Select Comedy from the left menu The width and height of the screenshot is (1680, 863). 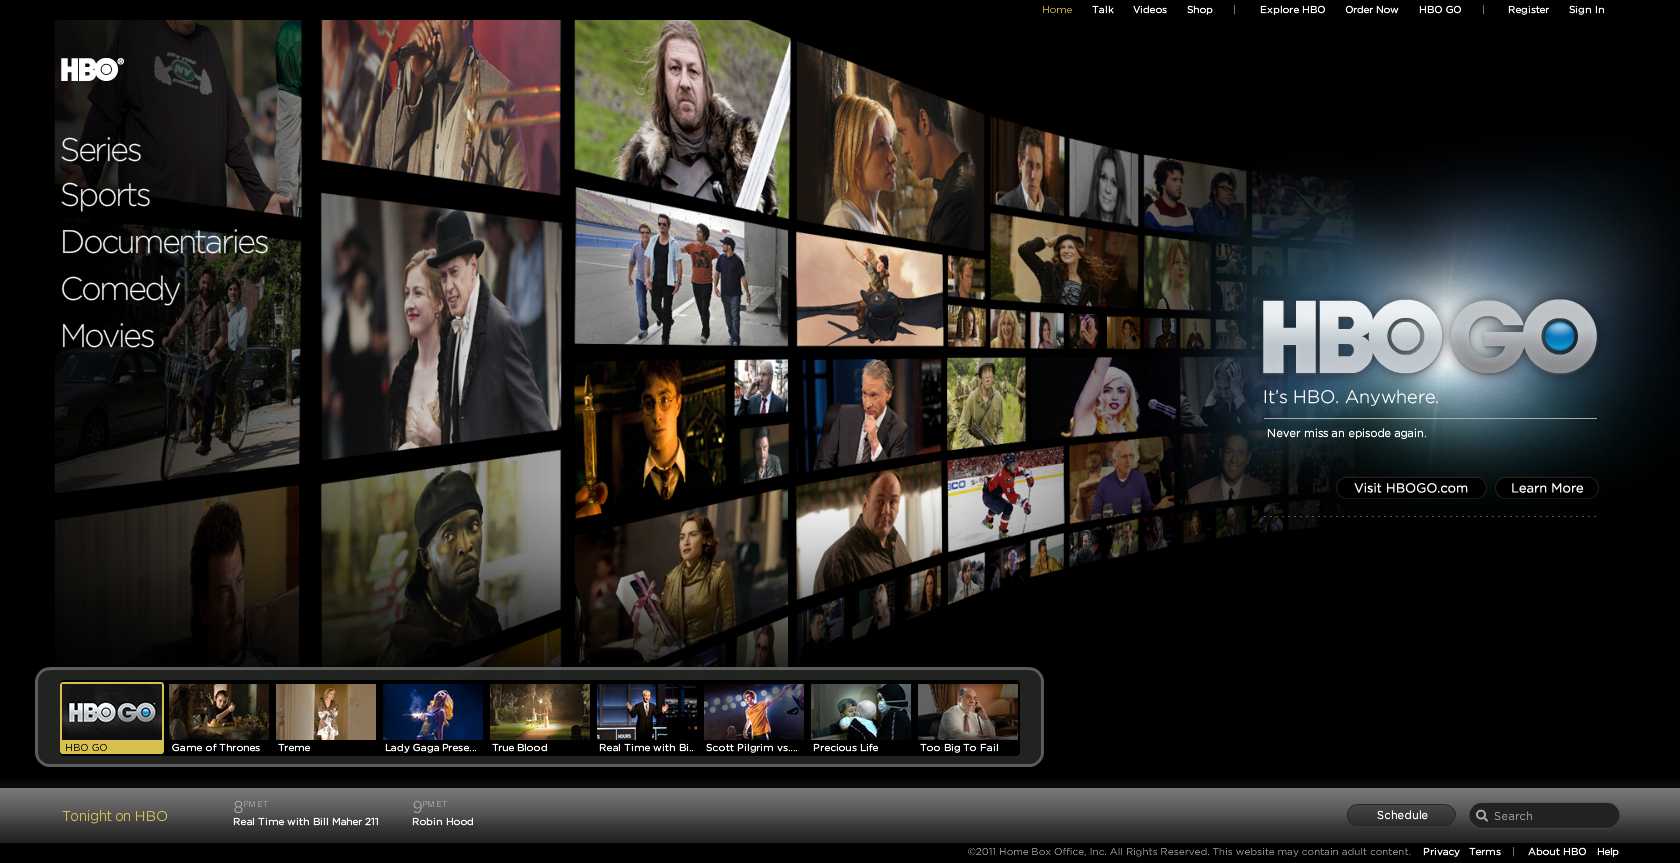[120, 289]
